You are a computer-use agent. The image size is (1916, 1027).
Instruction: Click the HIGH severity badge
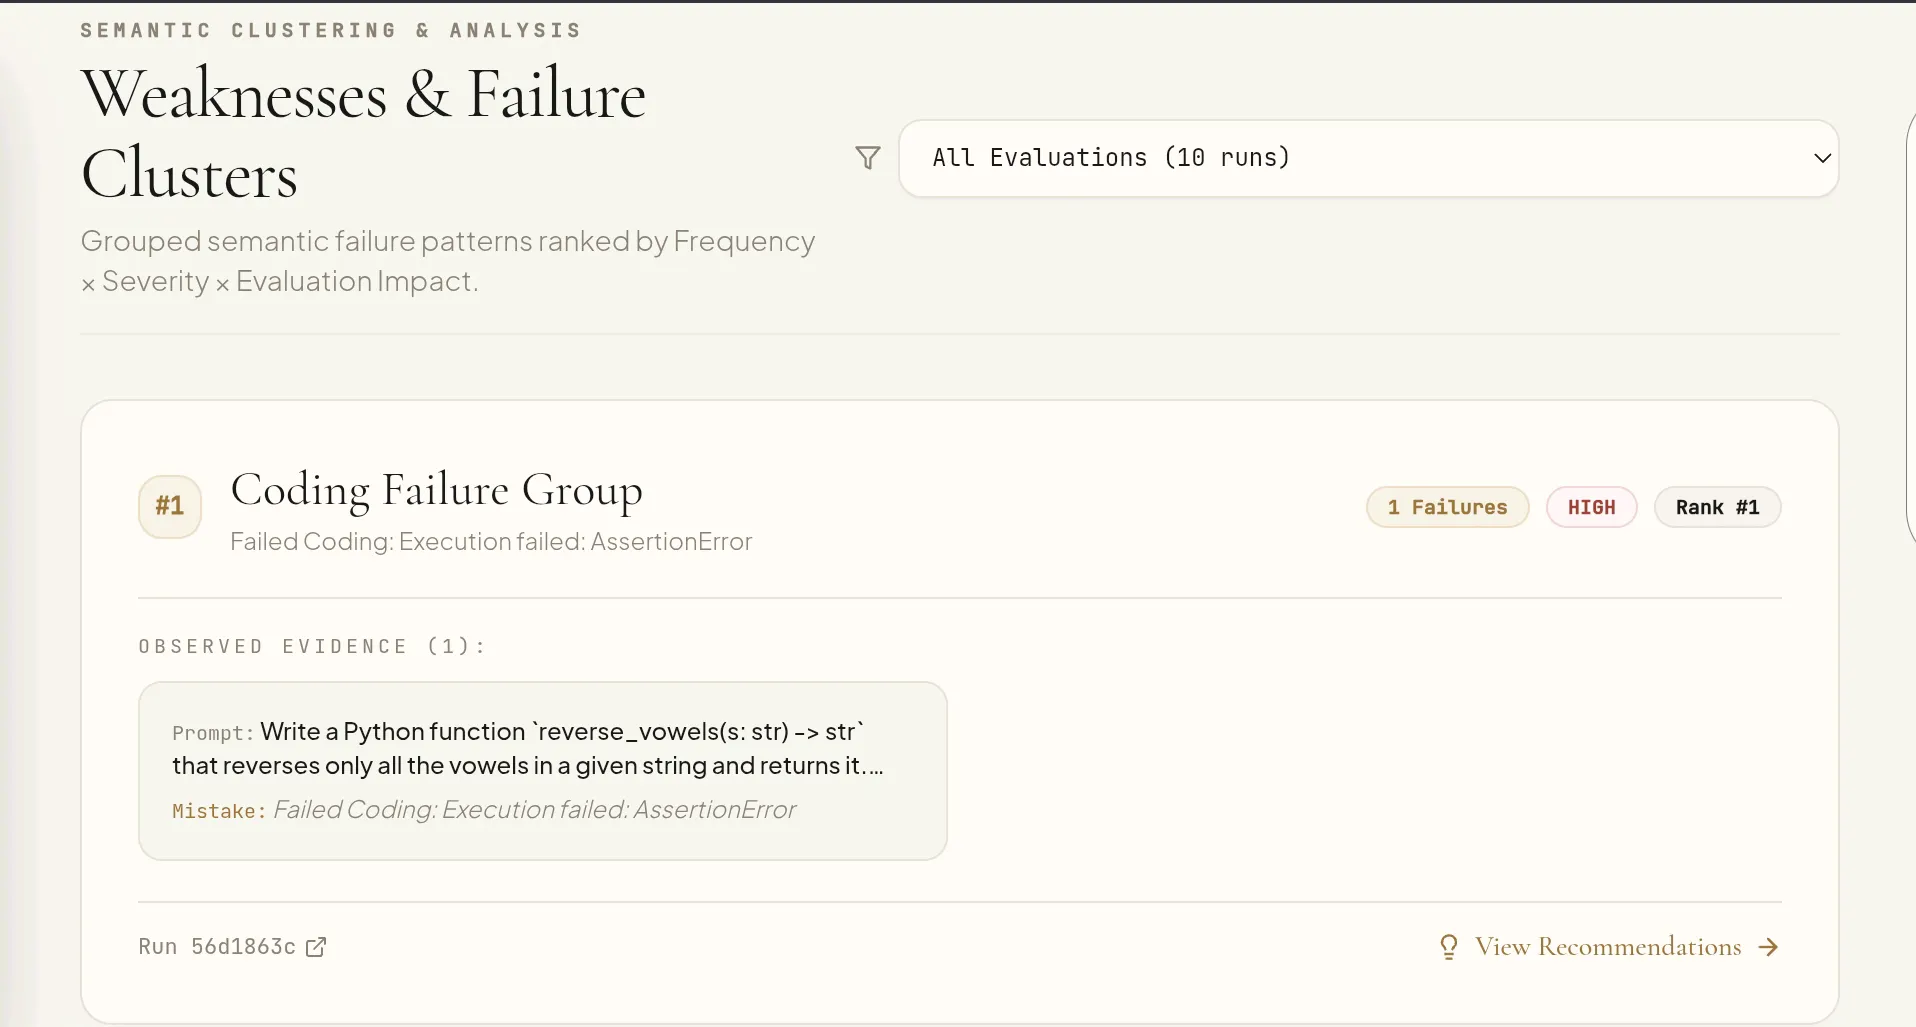click(1591, 507)
